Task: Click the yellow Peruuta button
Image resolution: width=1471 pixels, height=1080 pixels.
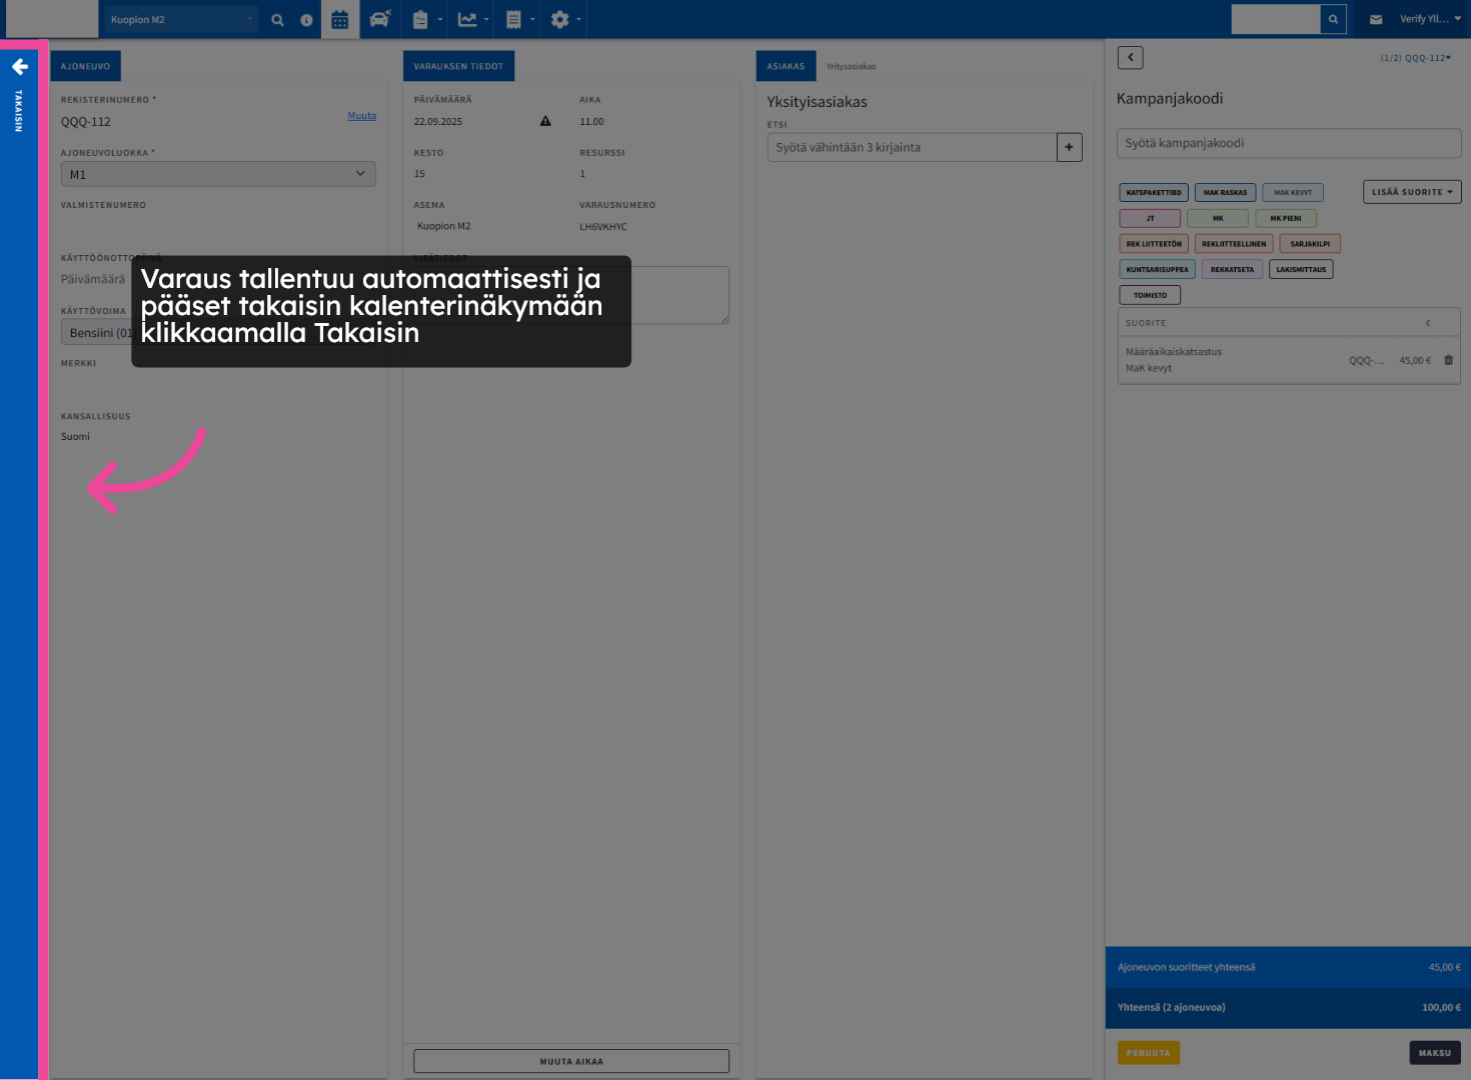Action: coord(1148,1053)
